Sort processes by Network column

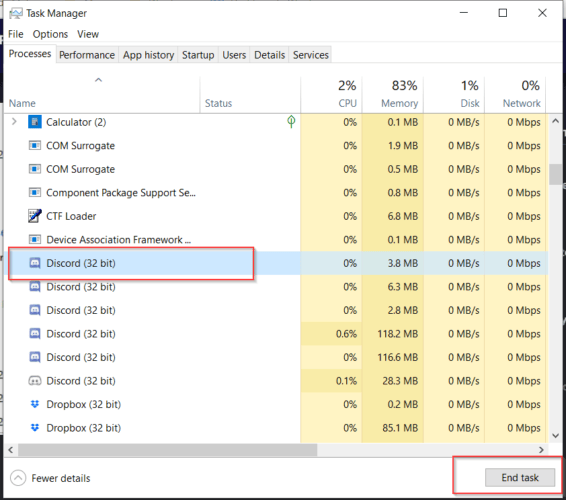pos(515,94)
